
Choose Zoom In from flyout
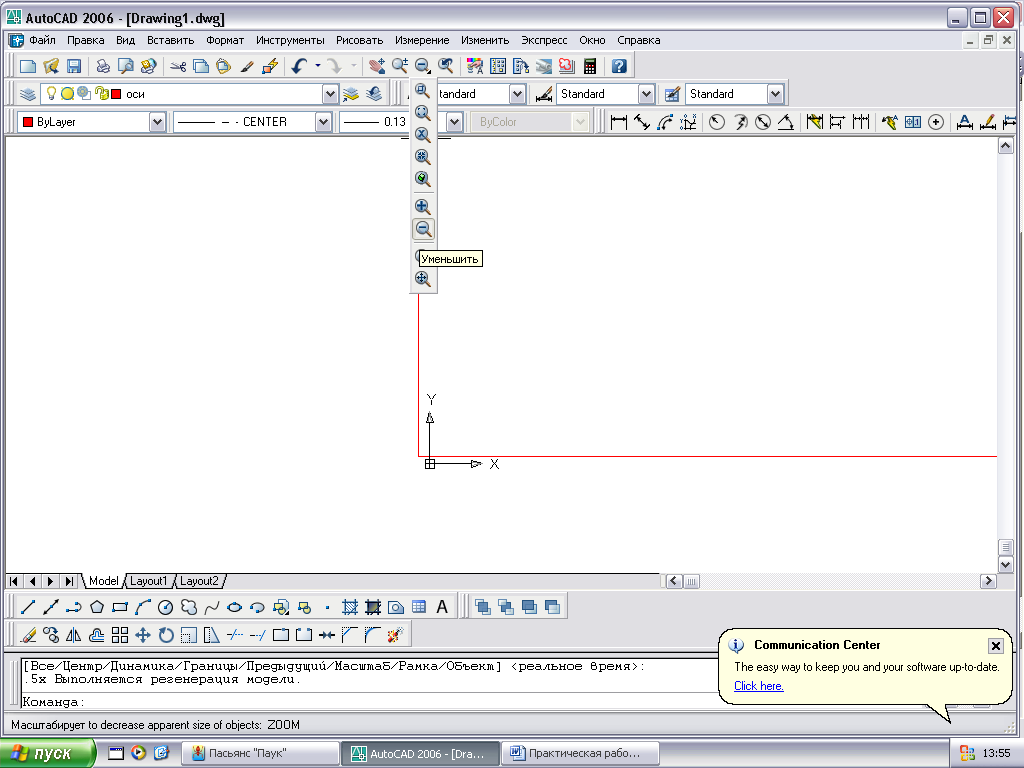(423, 206)
